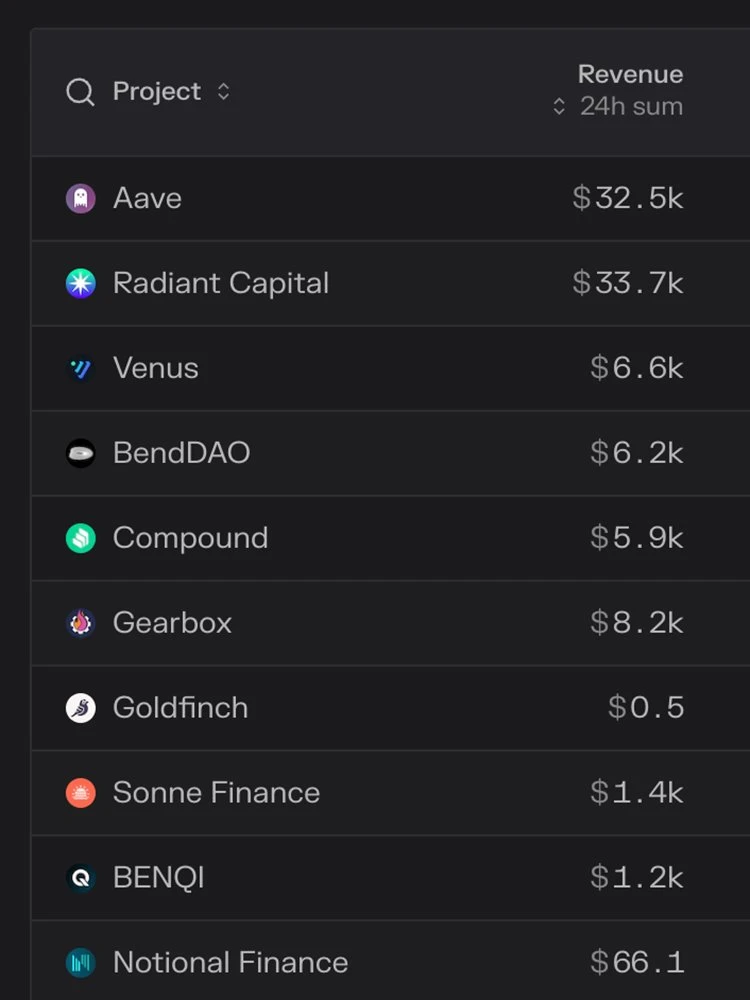The image size is (750, 1000).
Task: Click the Sonne Finance sun logo
Action: tap(80, 793)
